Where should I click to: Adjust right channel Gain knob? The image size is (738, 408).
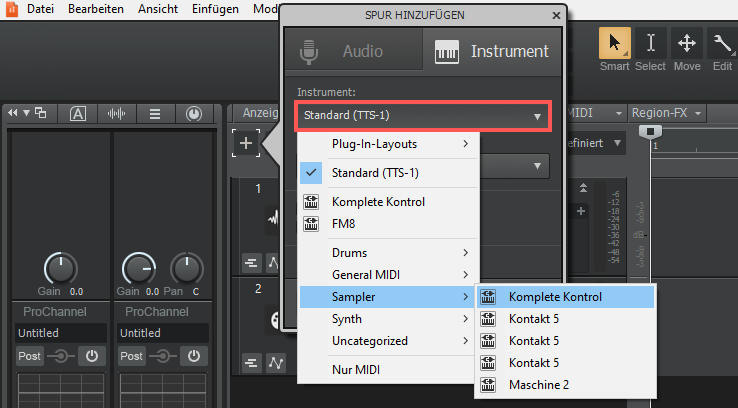click(x=139, y=268)
